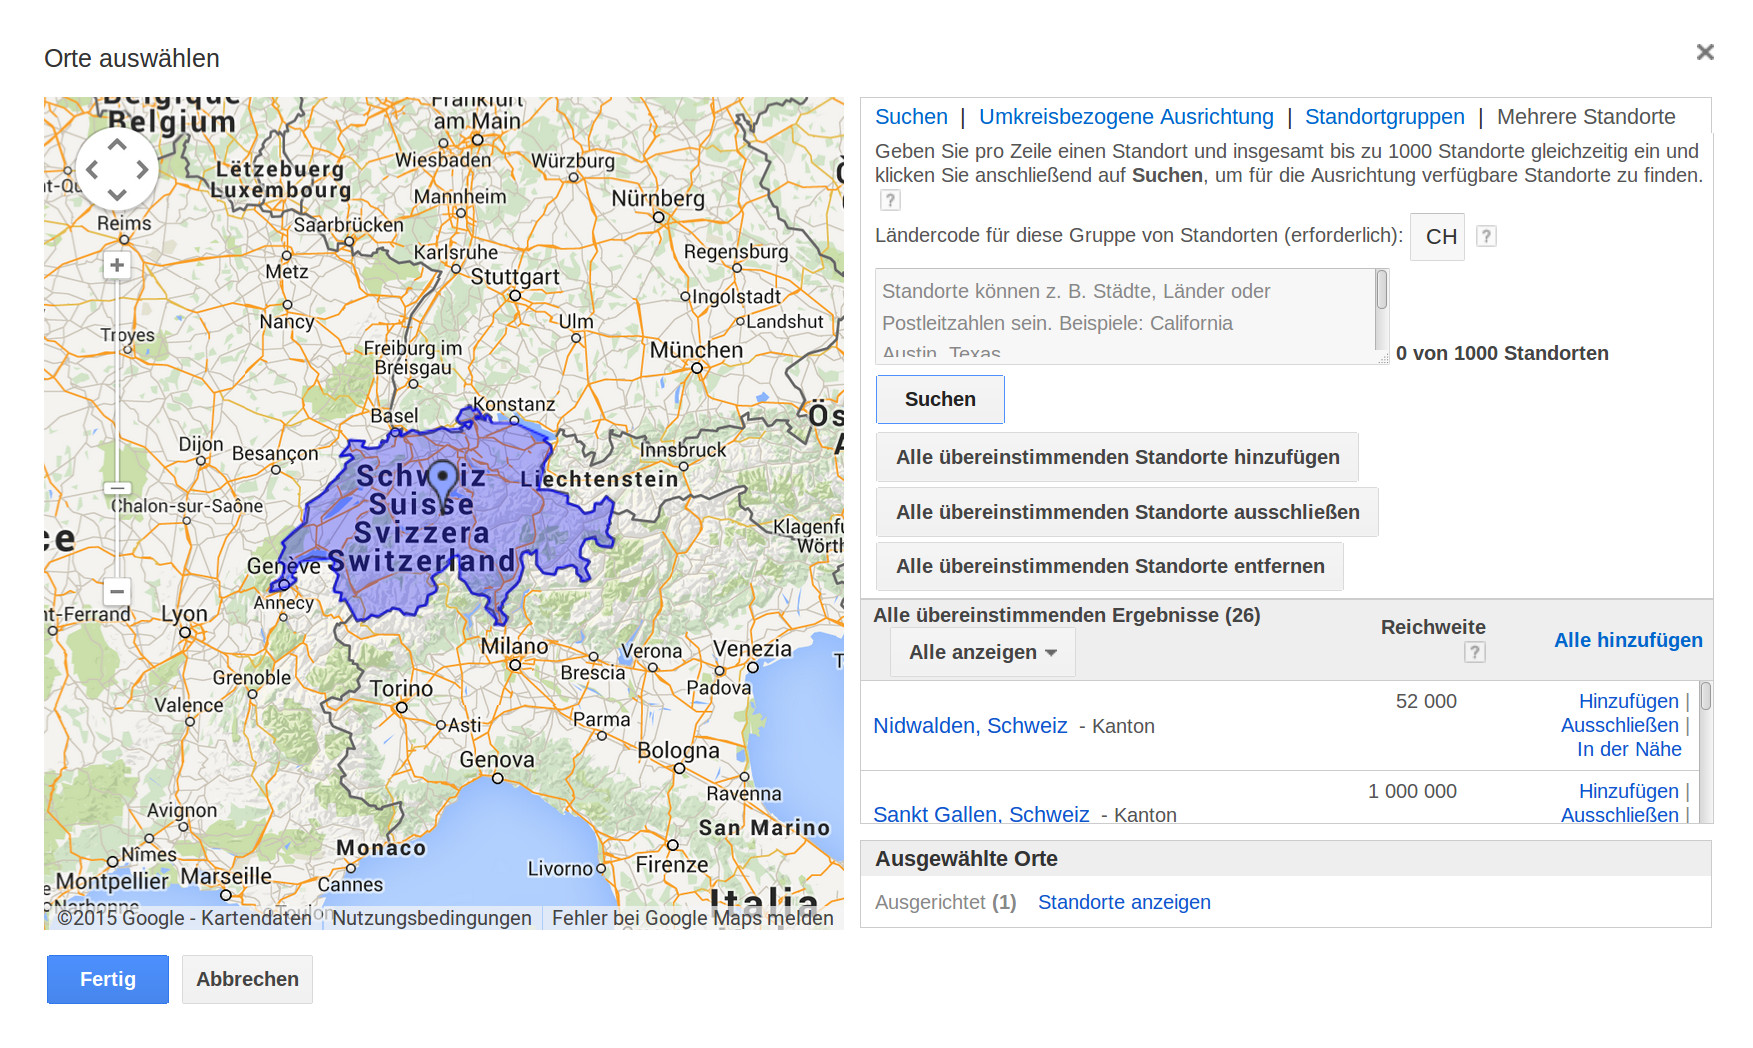This screenshot has width=1753, height=1048.
Task: Click the Alle hinzufügen link
Action: tap(1628, 640)
